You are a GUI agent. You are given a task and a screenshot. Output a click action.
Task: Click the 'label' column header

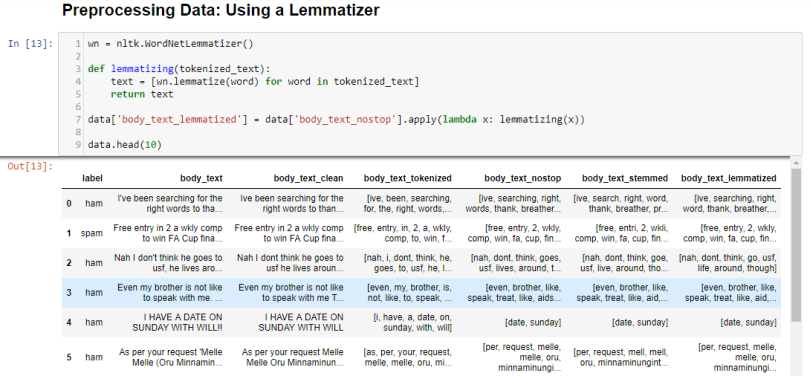coord(92,178)
